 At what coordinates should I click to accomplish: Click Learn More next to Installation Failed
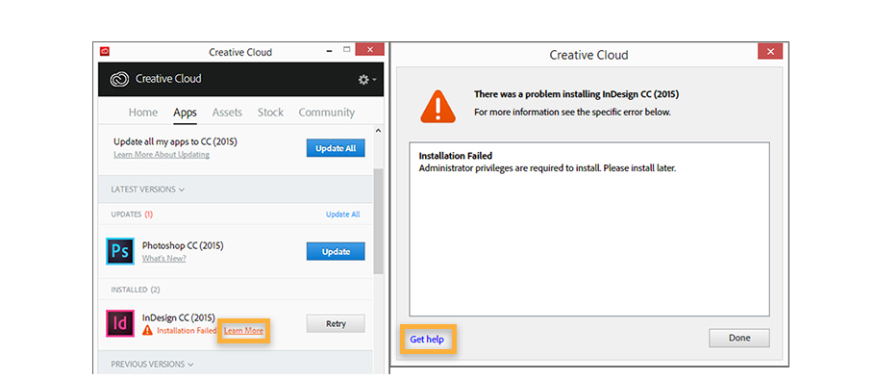click(243, 331)
